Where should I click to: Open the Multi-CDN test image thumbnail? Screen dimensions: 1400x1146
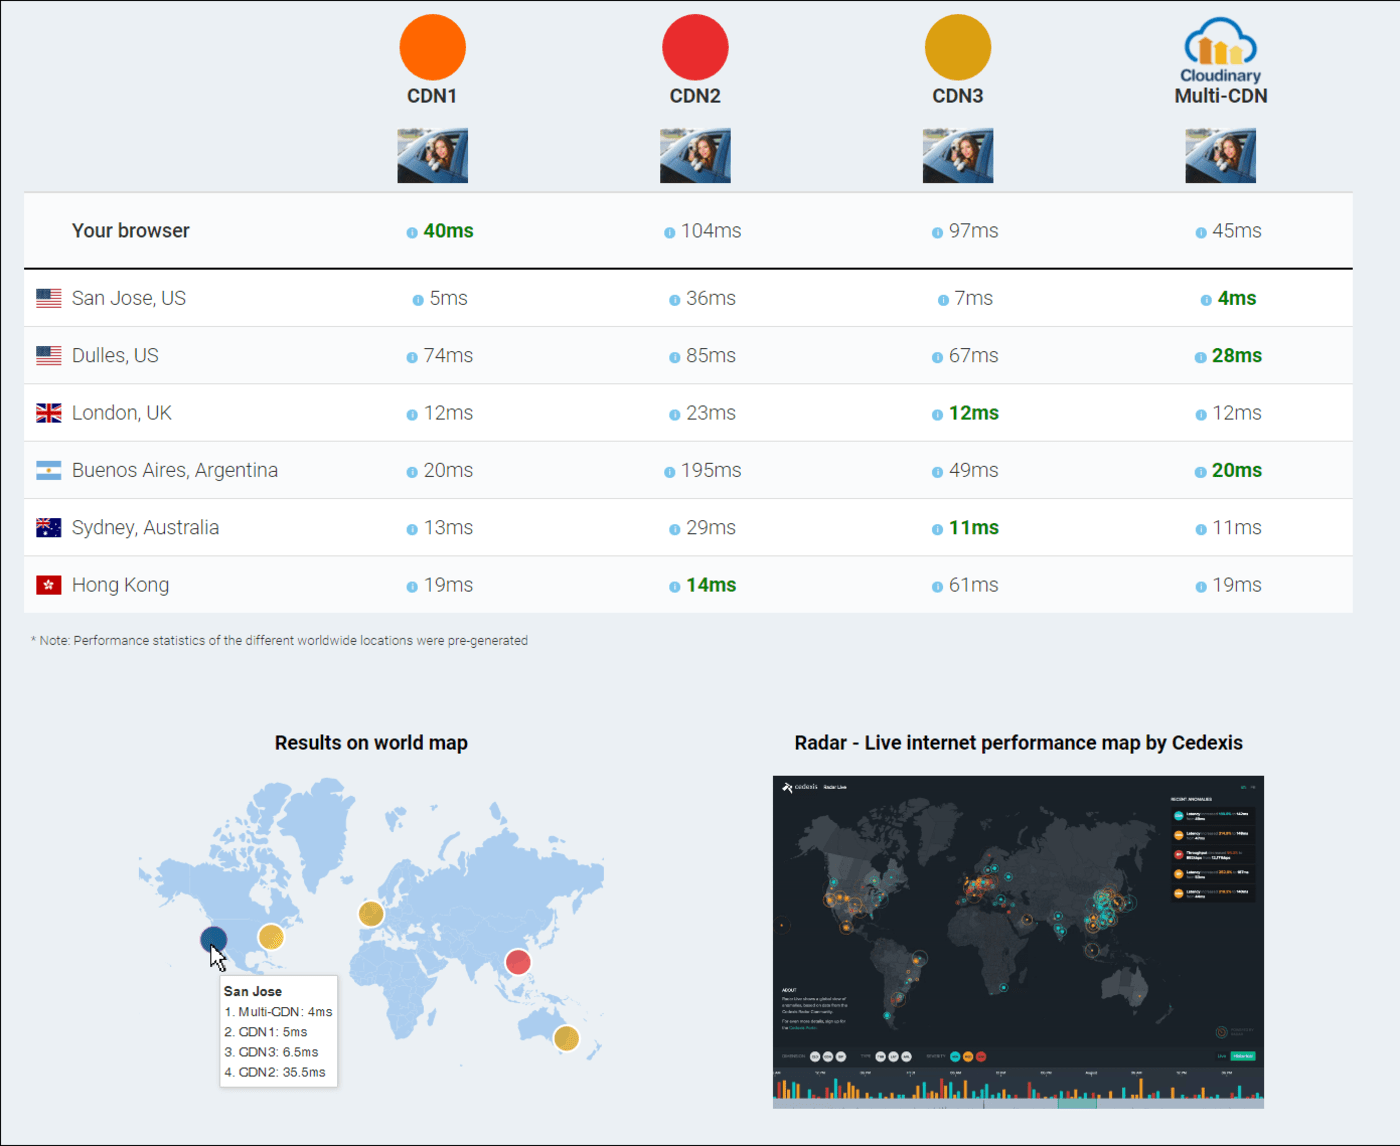[1220, 155]
